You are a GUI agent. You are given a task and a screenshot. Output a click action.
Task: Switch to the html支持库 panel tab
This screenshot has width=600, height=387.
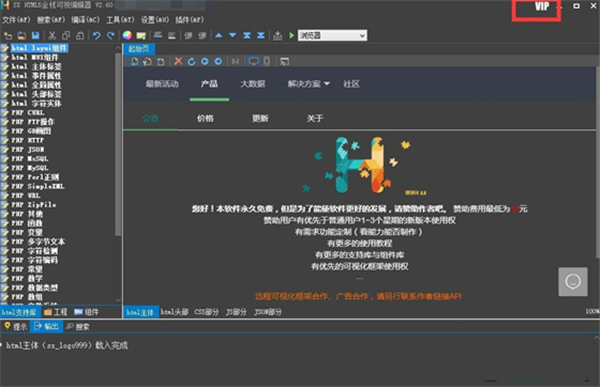pyautogui.click(x=20, y=312)
